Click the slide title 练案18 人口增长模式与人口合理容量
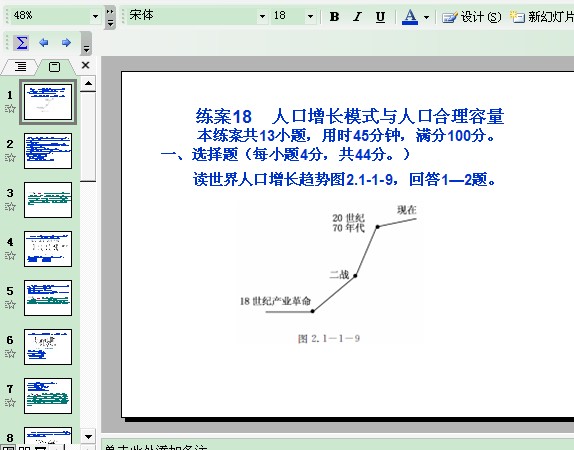Viewport: 574px width, 450px height. (x=350, y=116)
